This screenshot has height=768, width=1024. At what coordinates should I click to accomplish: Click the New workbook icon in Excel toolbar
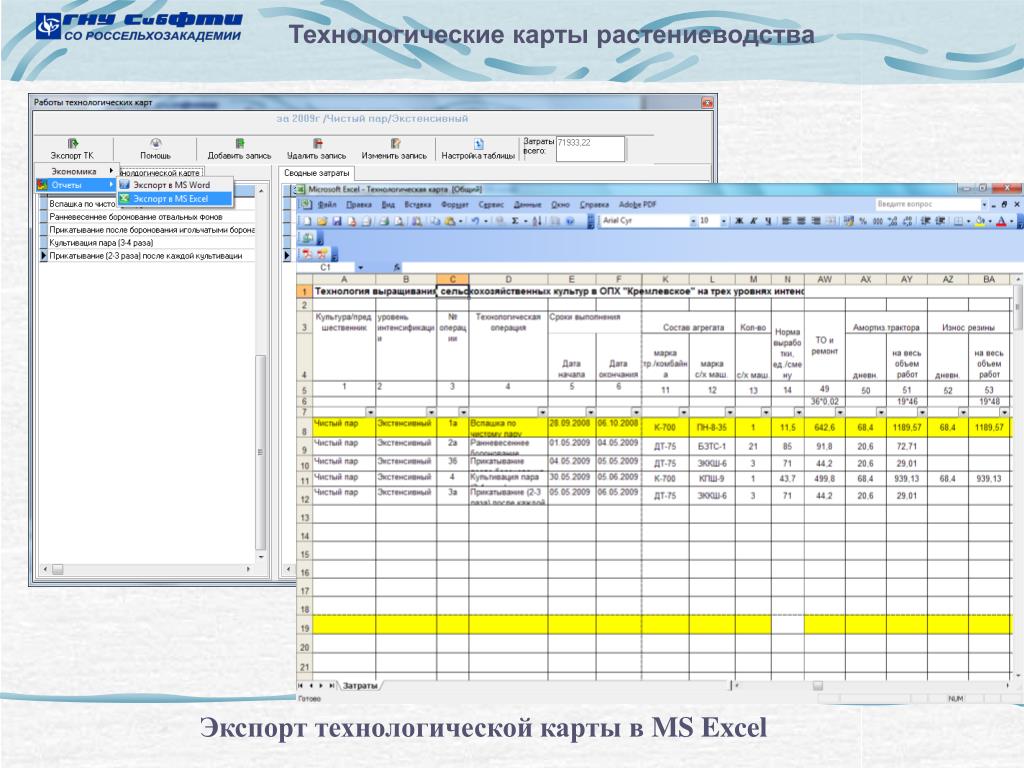307,221
